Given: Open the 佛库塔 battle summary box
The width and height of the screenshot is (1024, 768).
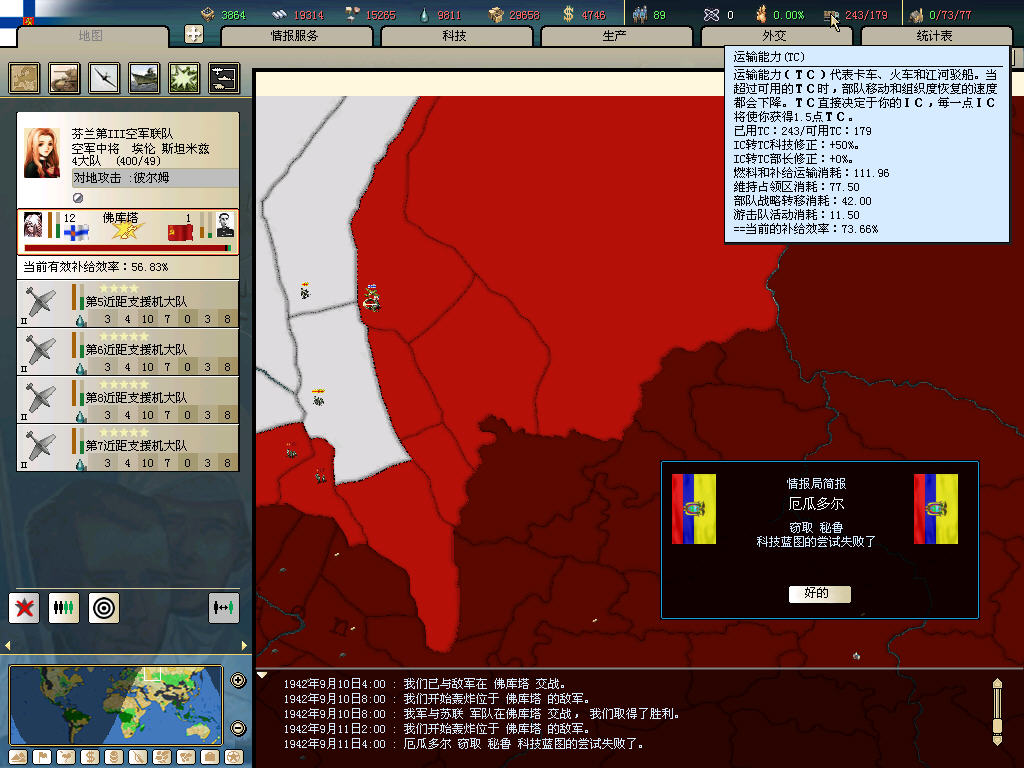Looking at the screenshot, I should tap(128, 232).
